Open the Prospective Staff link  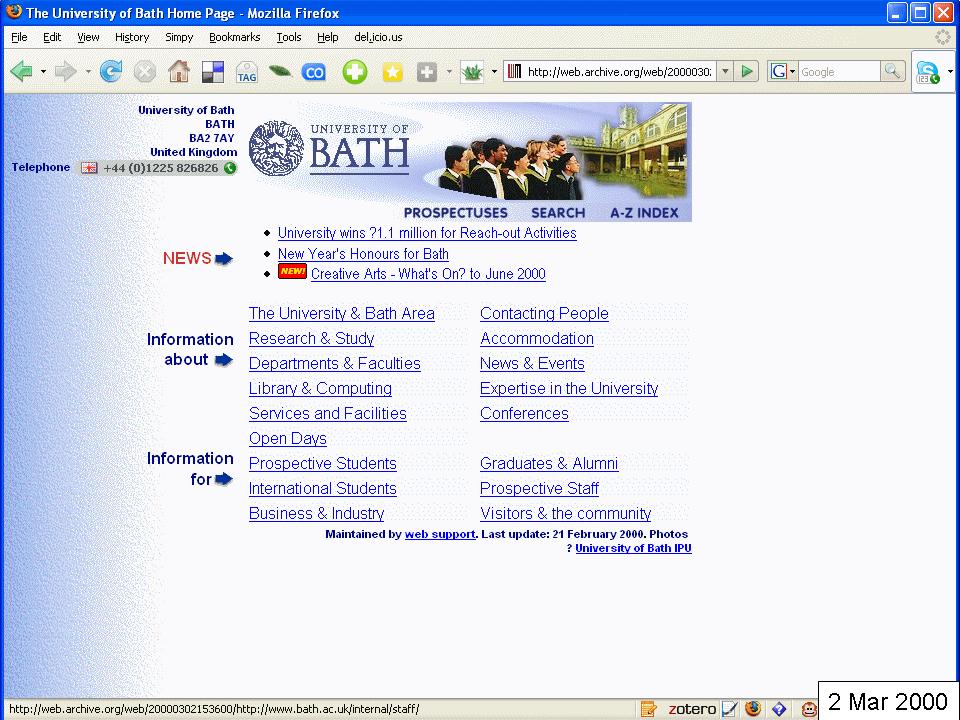tap(539, 489)
